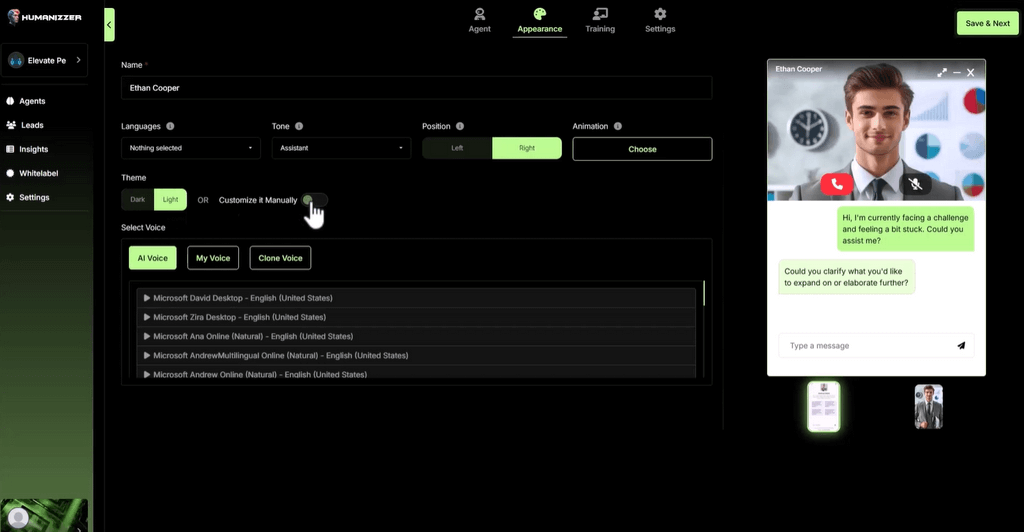Click the muted microphone icon
This screenshot has width=1024, height=532.
tap(914, 183)
